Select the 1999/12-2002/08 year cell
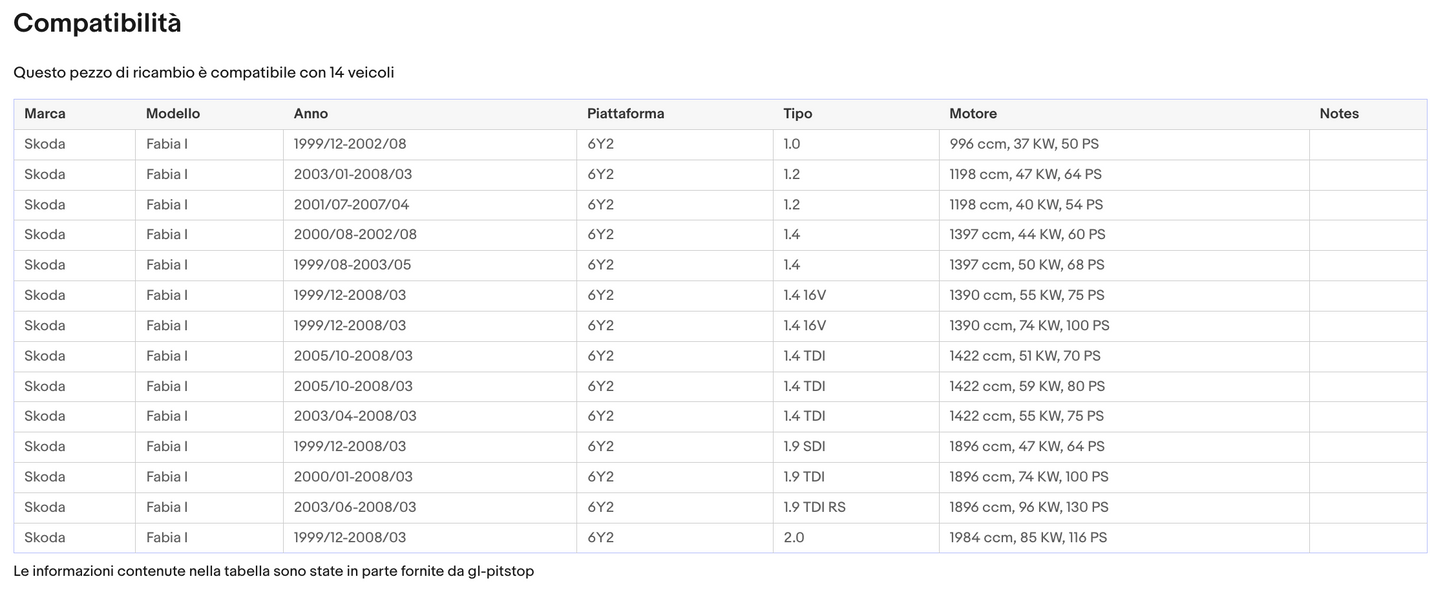 (x=350, y=144)
